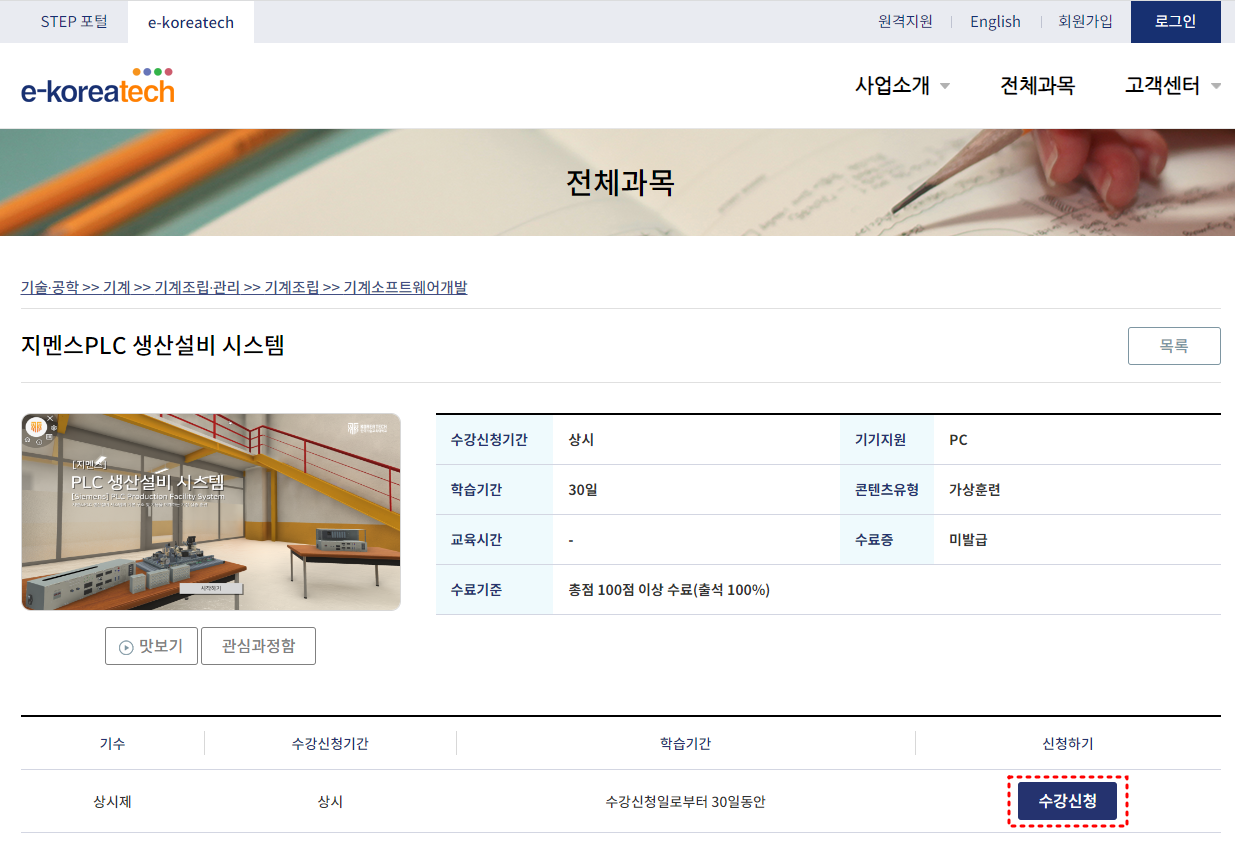Click the 전체과목 banner heading
Viewport: 1235px width, 841px height.
point(620,183)
